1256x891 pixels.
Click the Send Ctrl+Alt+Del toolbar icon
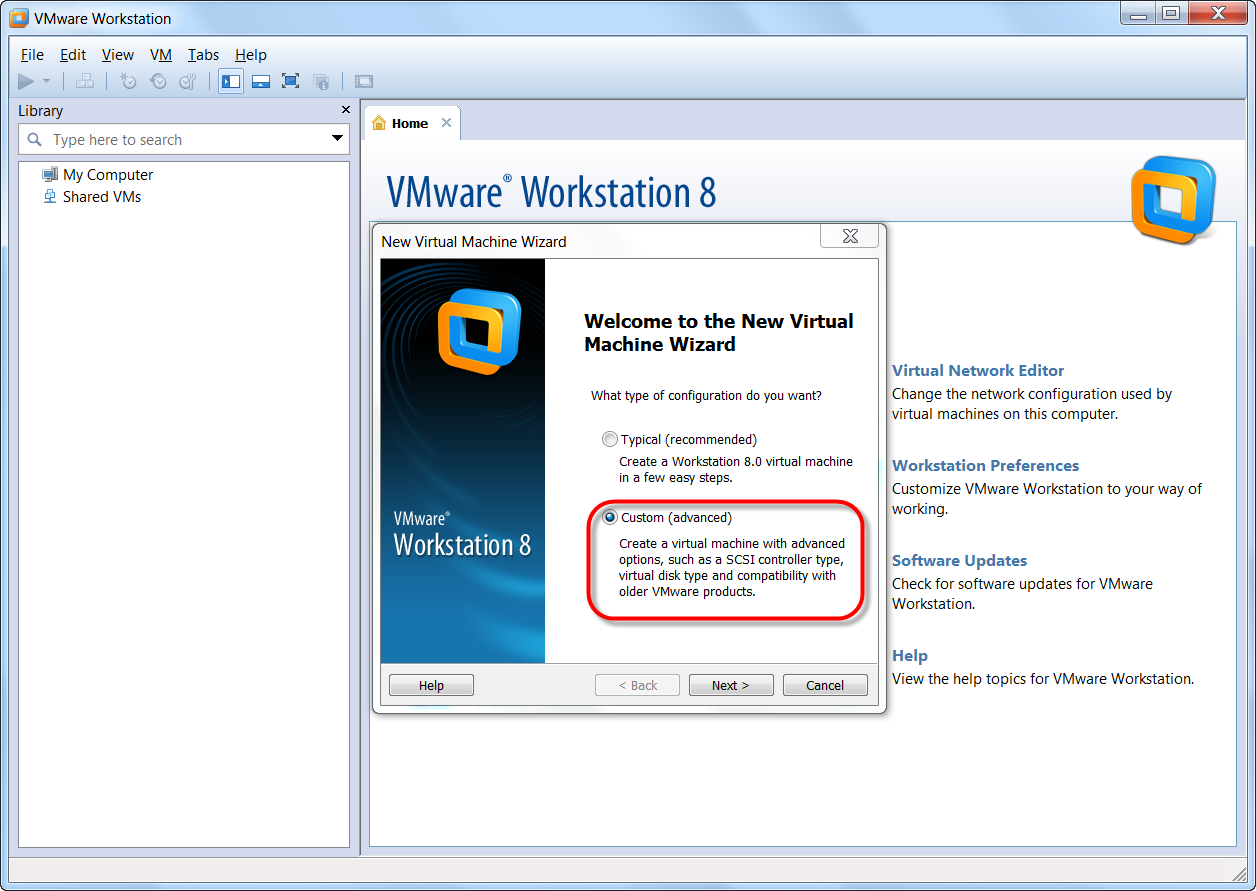(85, 81)
